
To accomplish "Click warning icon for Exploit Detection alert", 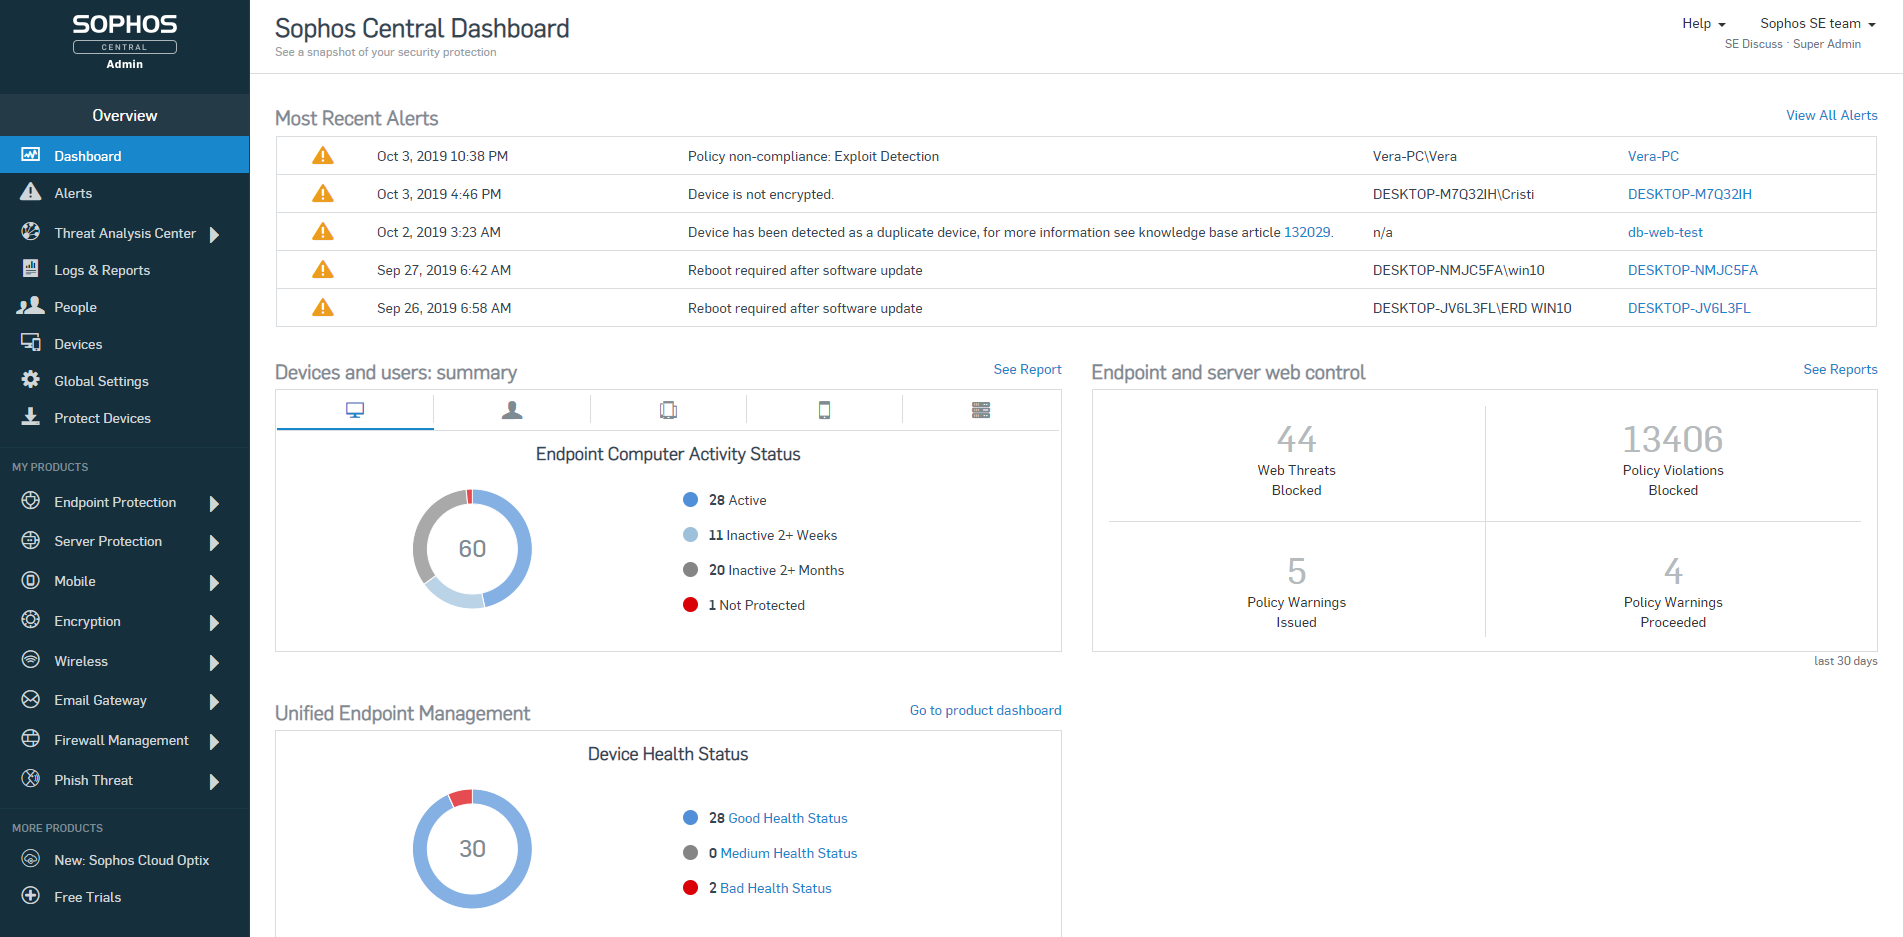I will 322,156.
